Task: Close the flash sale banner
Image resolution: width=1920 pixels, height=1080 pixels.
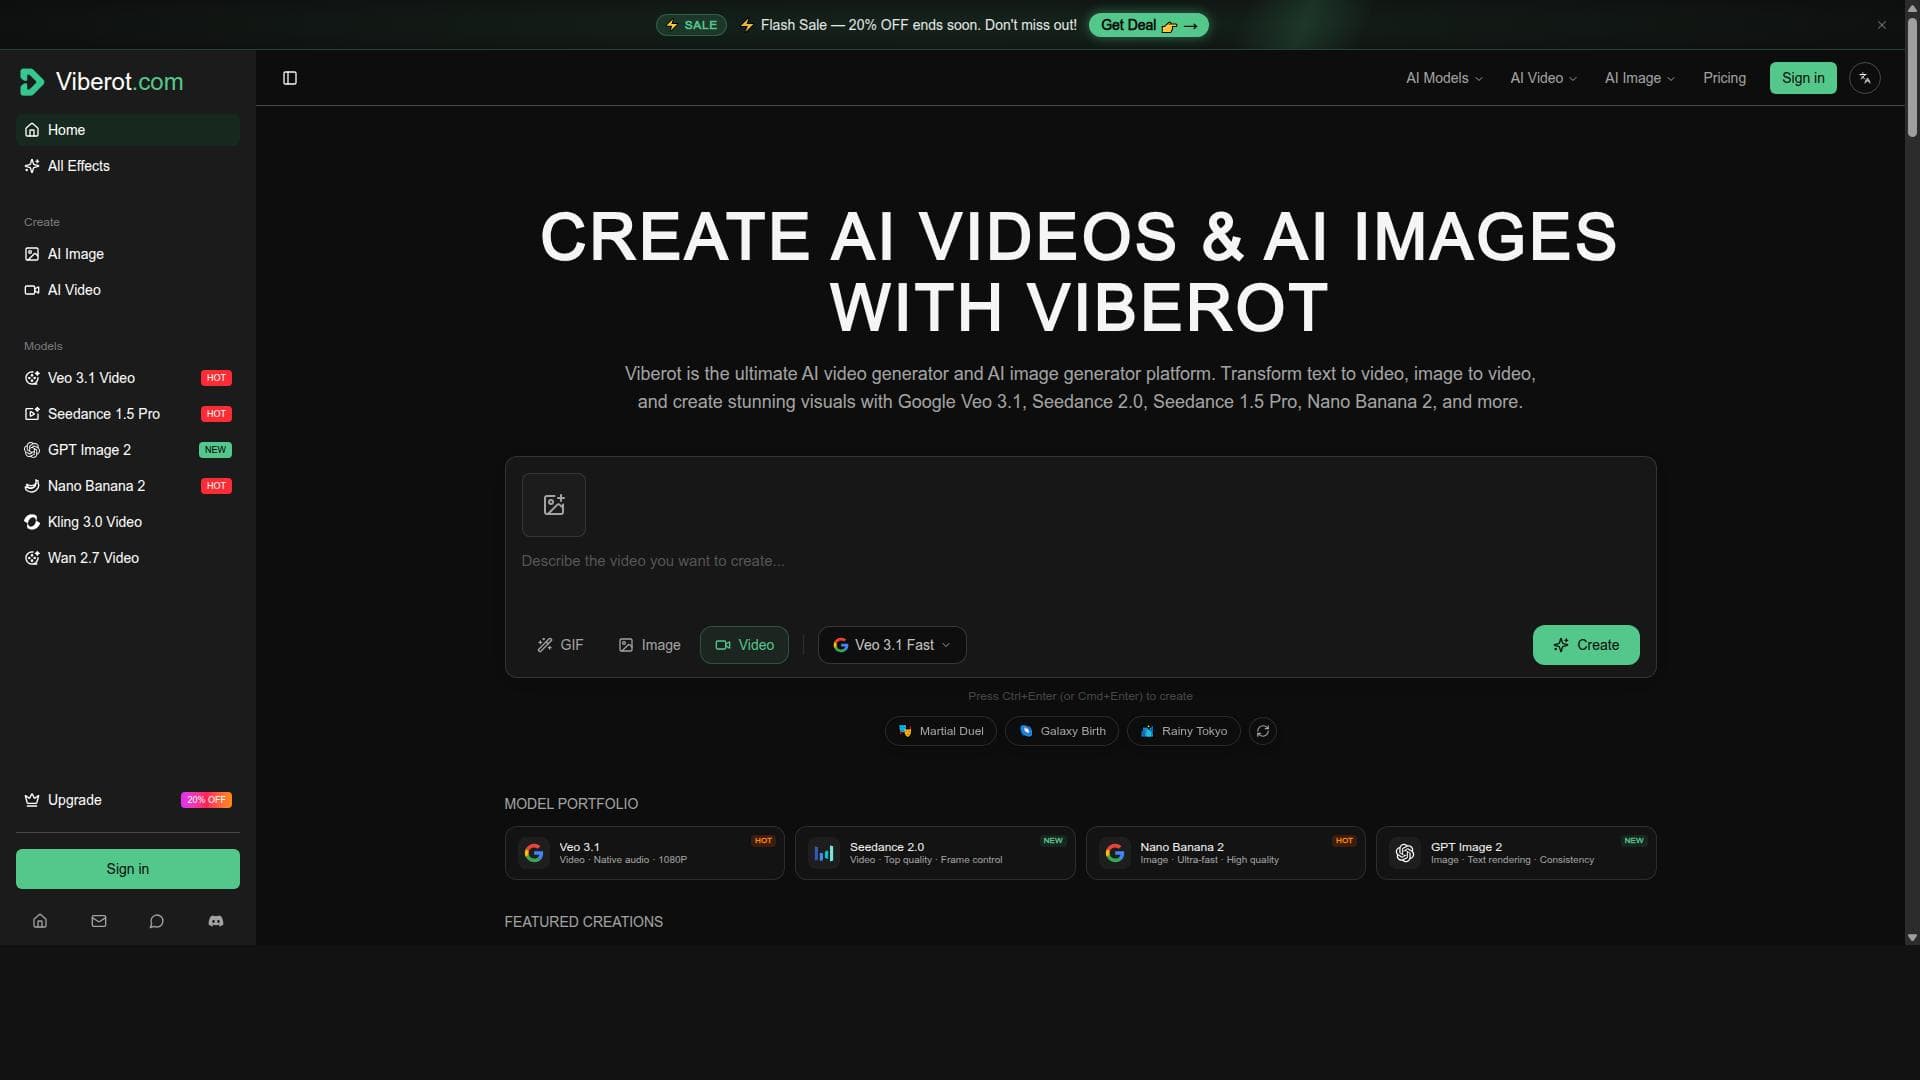Action: [x=1882, y=25]
